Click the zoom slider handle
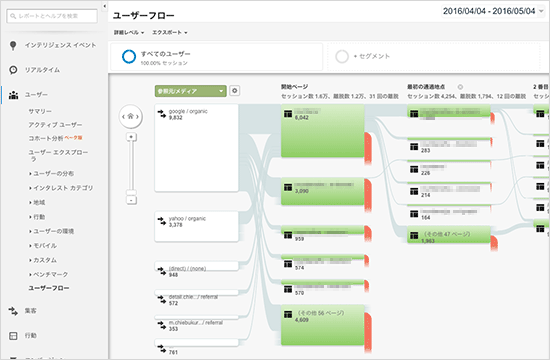The height and width of the screenshot is (360, 550). (131, 192)
